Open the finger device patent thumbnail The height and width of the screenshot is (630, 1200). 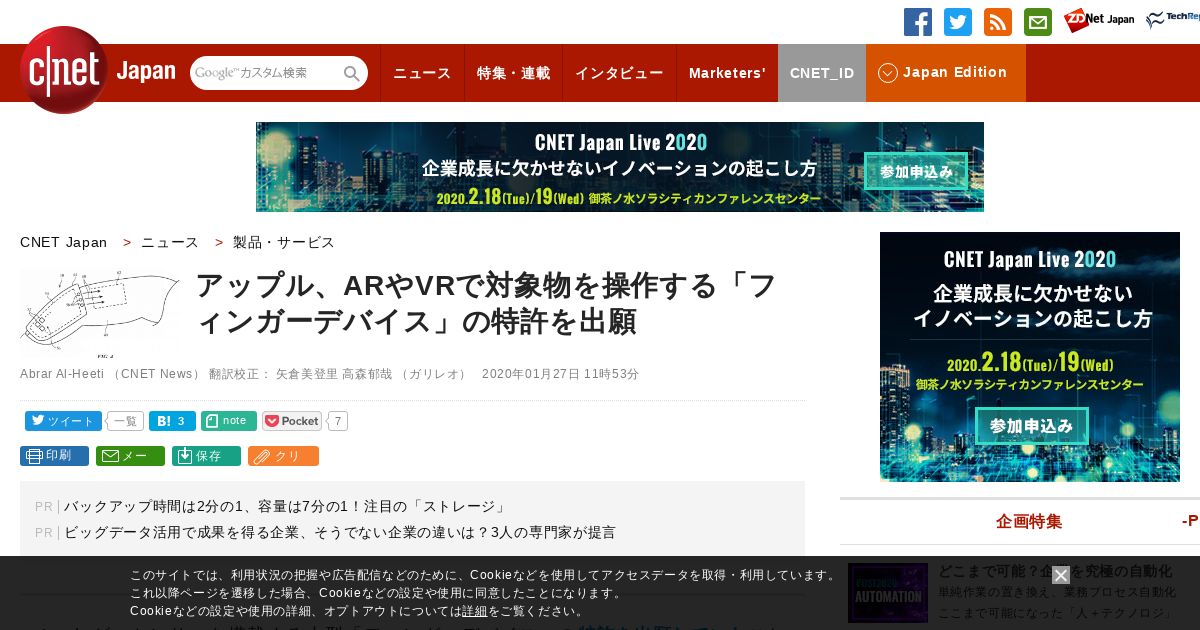(x=100, y=312)
